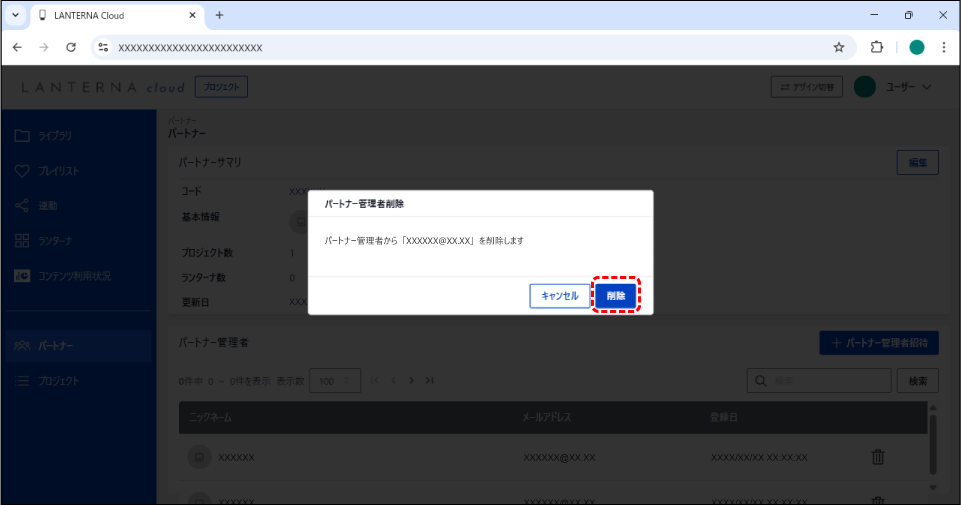Reload the page in browser

point(71,47)
